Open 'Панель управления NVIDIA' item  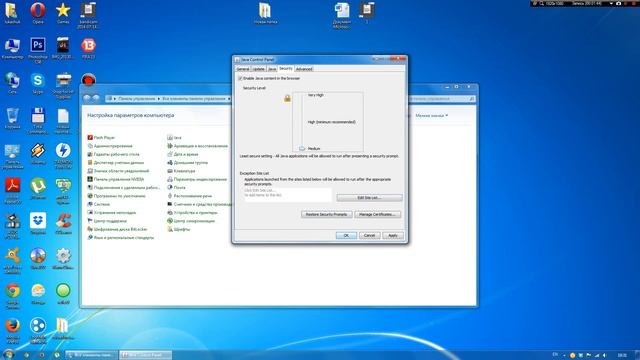pos(116,179)
